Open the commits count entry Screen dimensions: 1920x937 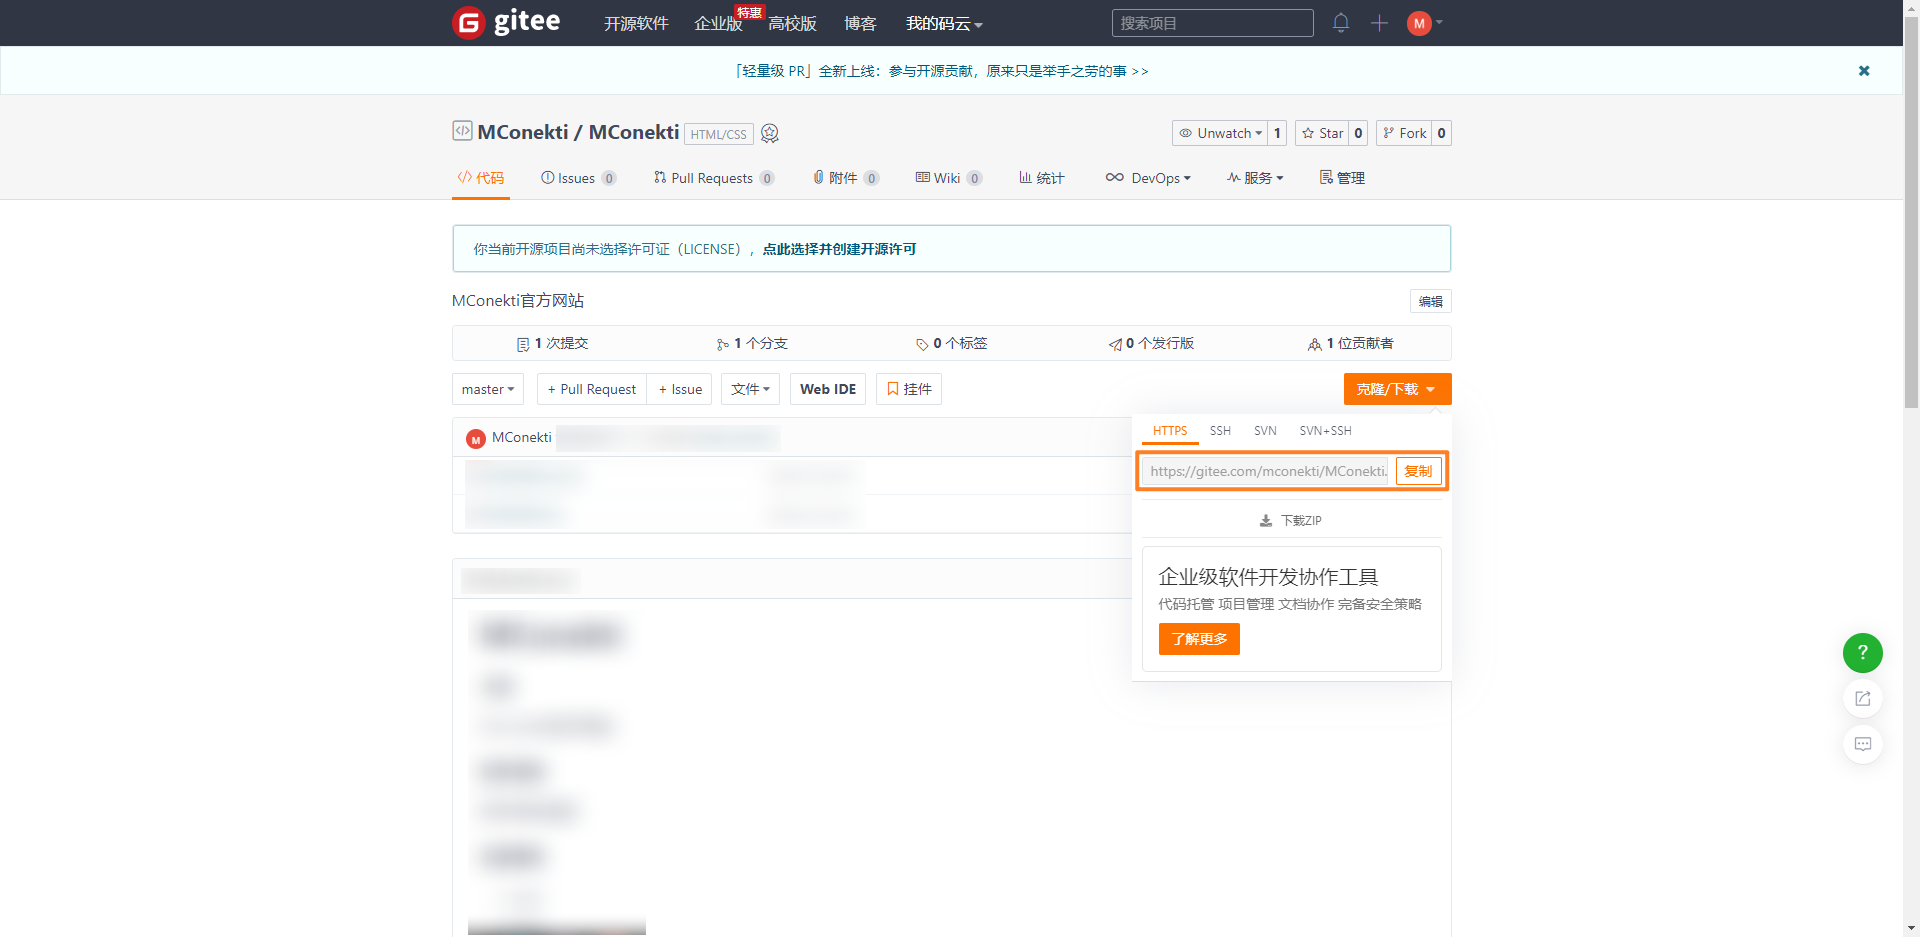pyautogui.click(x=552, y=344)
